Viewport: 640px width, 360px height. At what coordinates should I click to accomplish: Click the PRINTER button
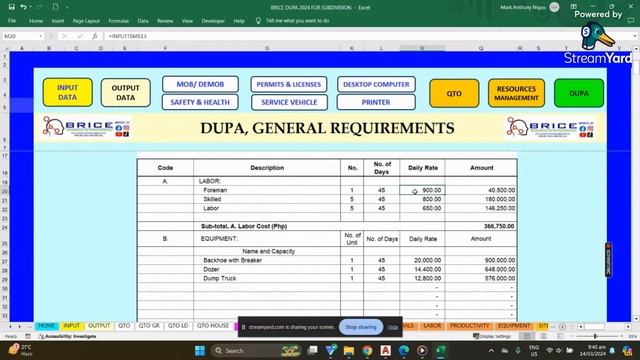click(x=376, y=102)
